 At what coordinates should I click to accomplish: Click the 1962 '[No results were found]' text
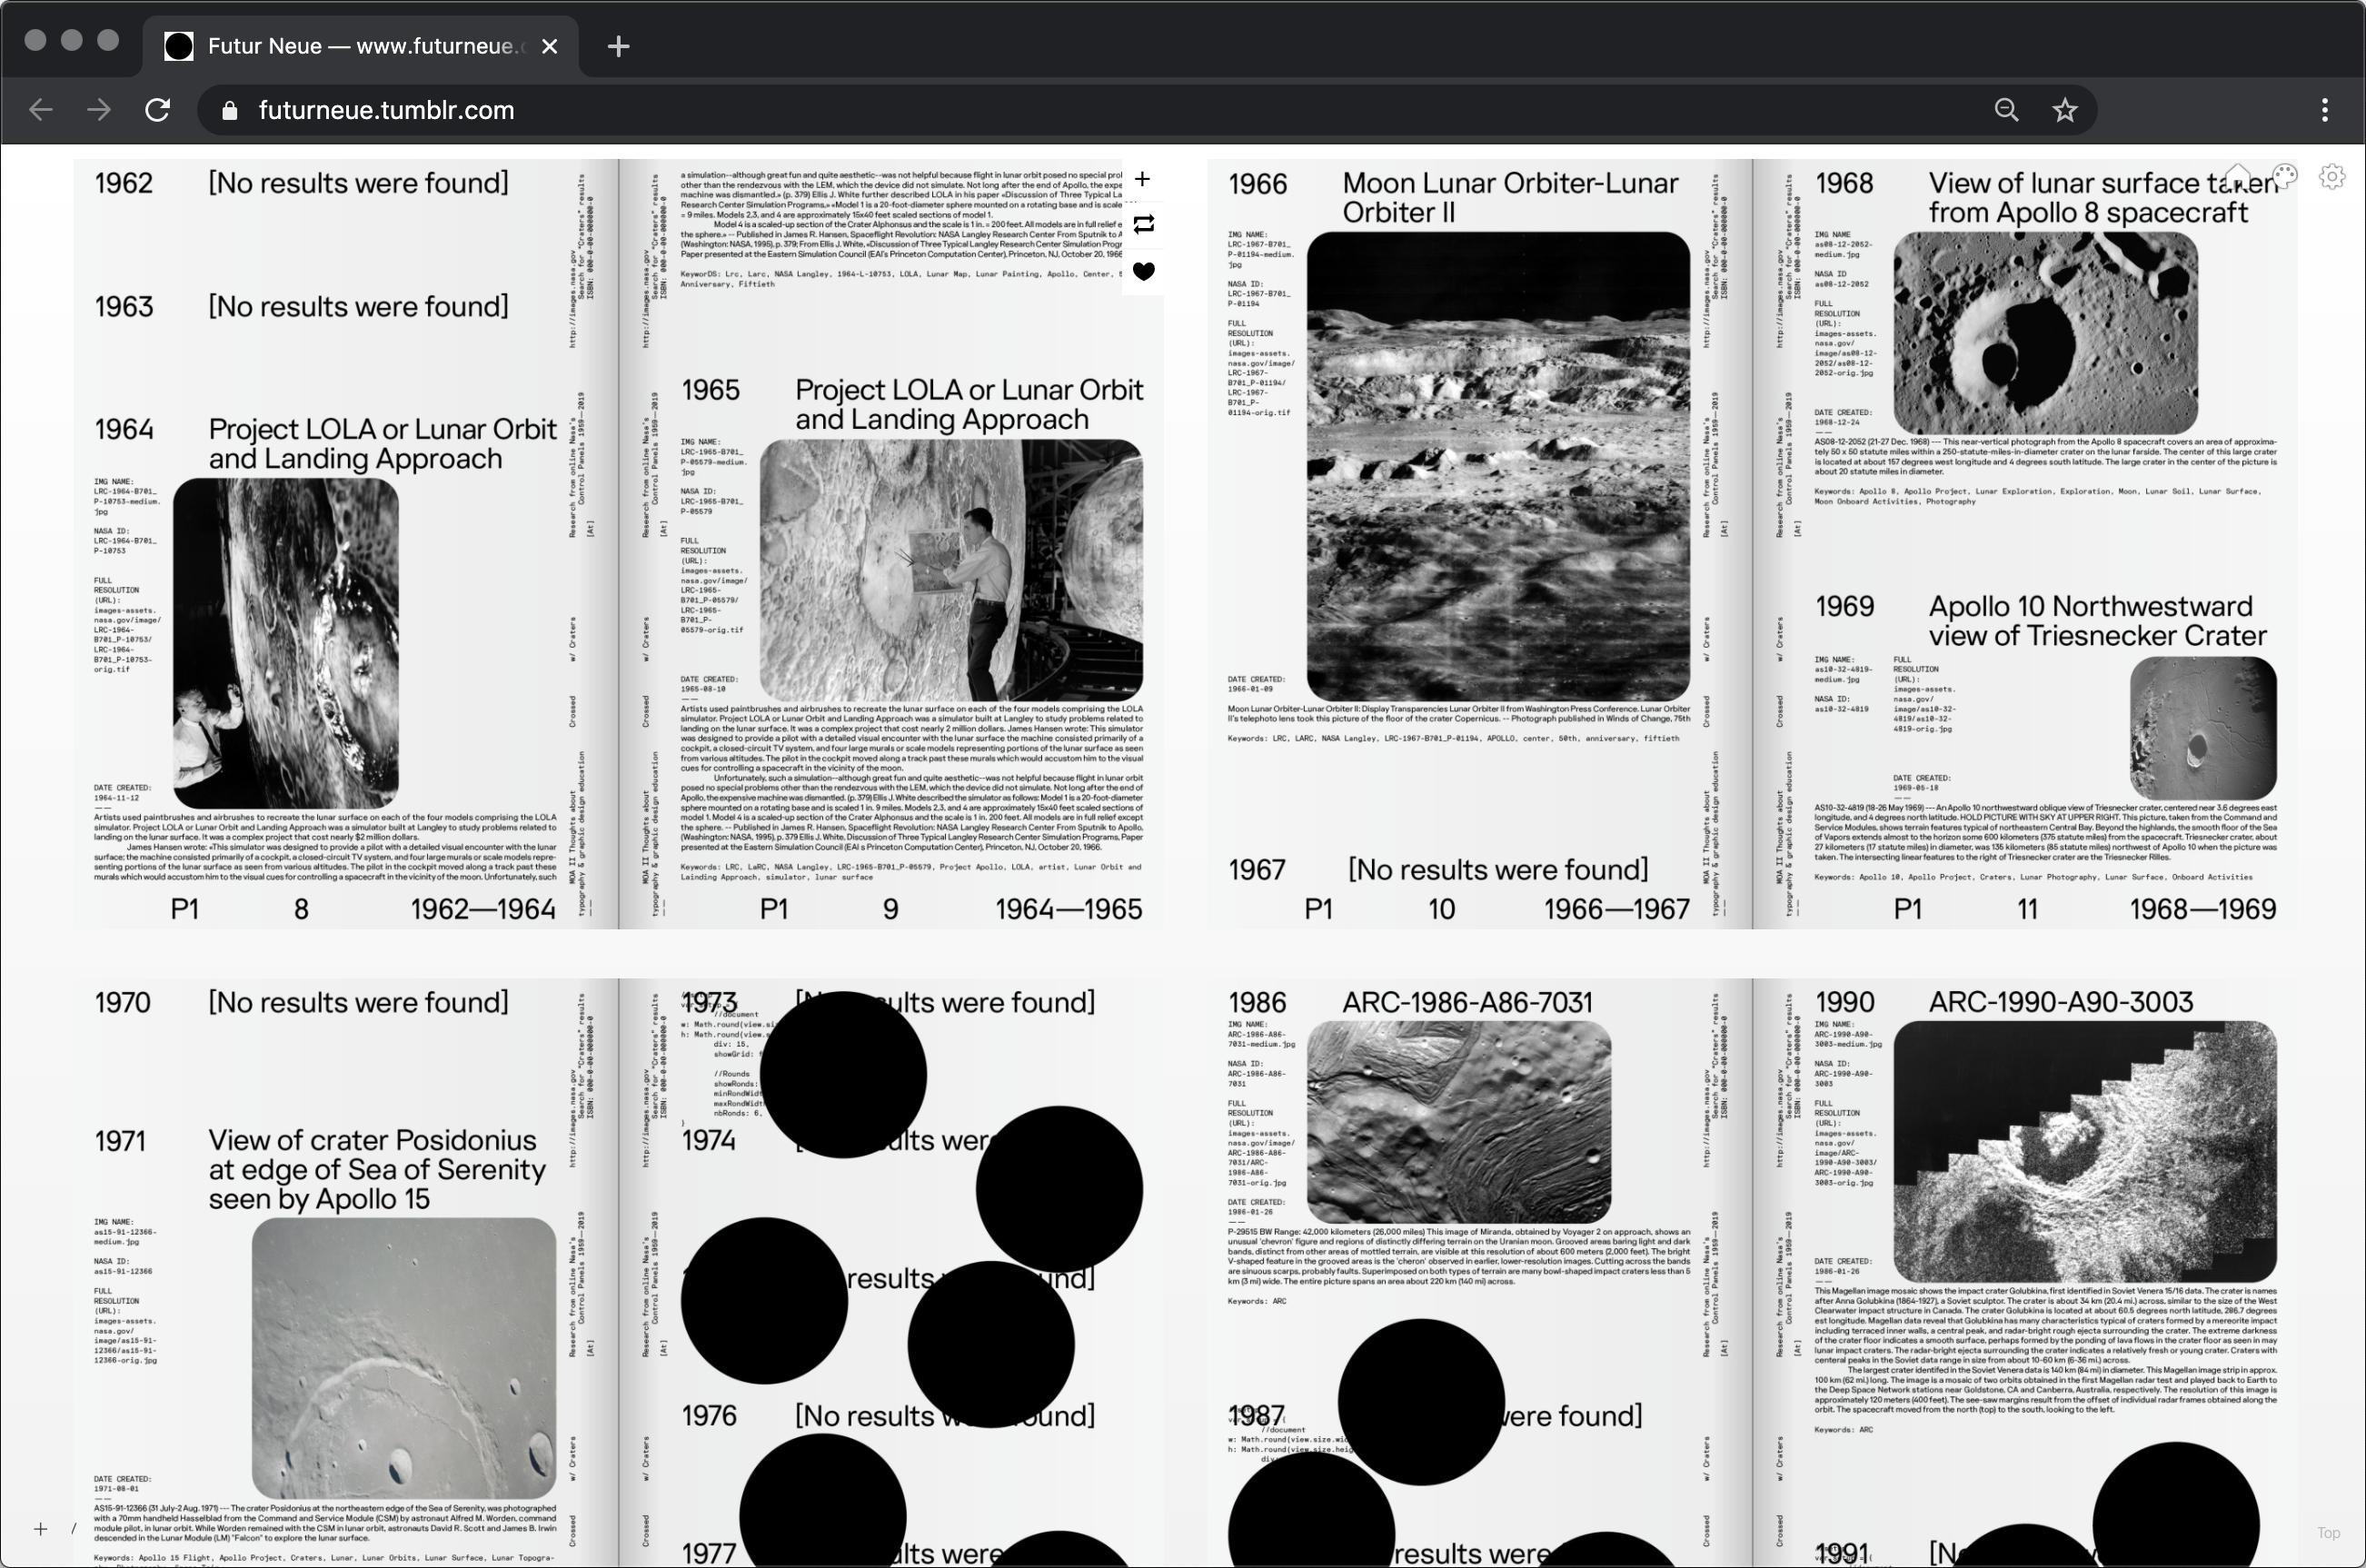point(358,183)
